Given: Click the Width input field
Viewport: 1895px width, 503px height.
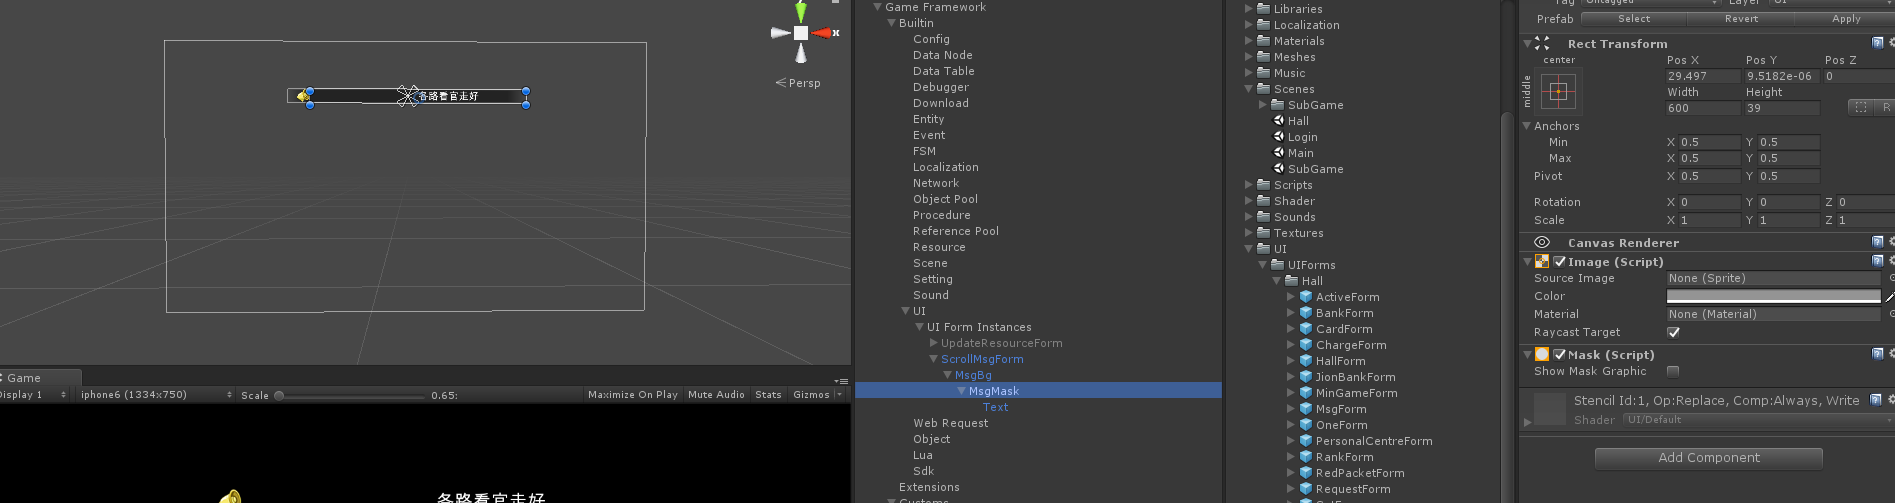Looking at the screenshot, I should coord(1702,108).
